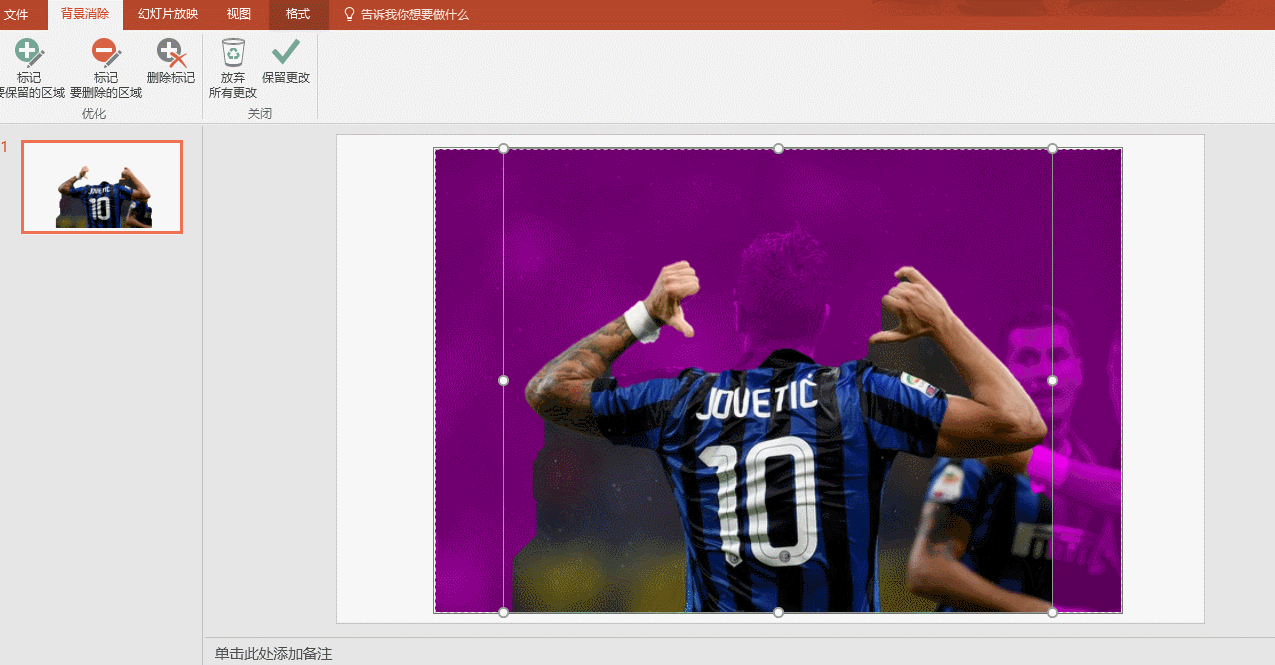Click the 优化 group label

coord(94,114)
